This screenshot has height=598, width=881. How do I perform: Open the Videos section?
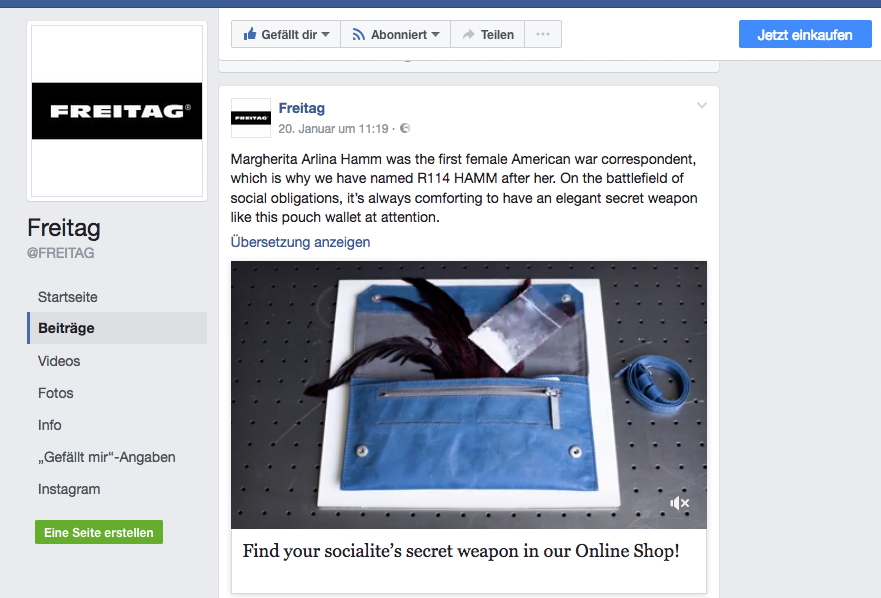[x=59, y=361]
